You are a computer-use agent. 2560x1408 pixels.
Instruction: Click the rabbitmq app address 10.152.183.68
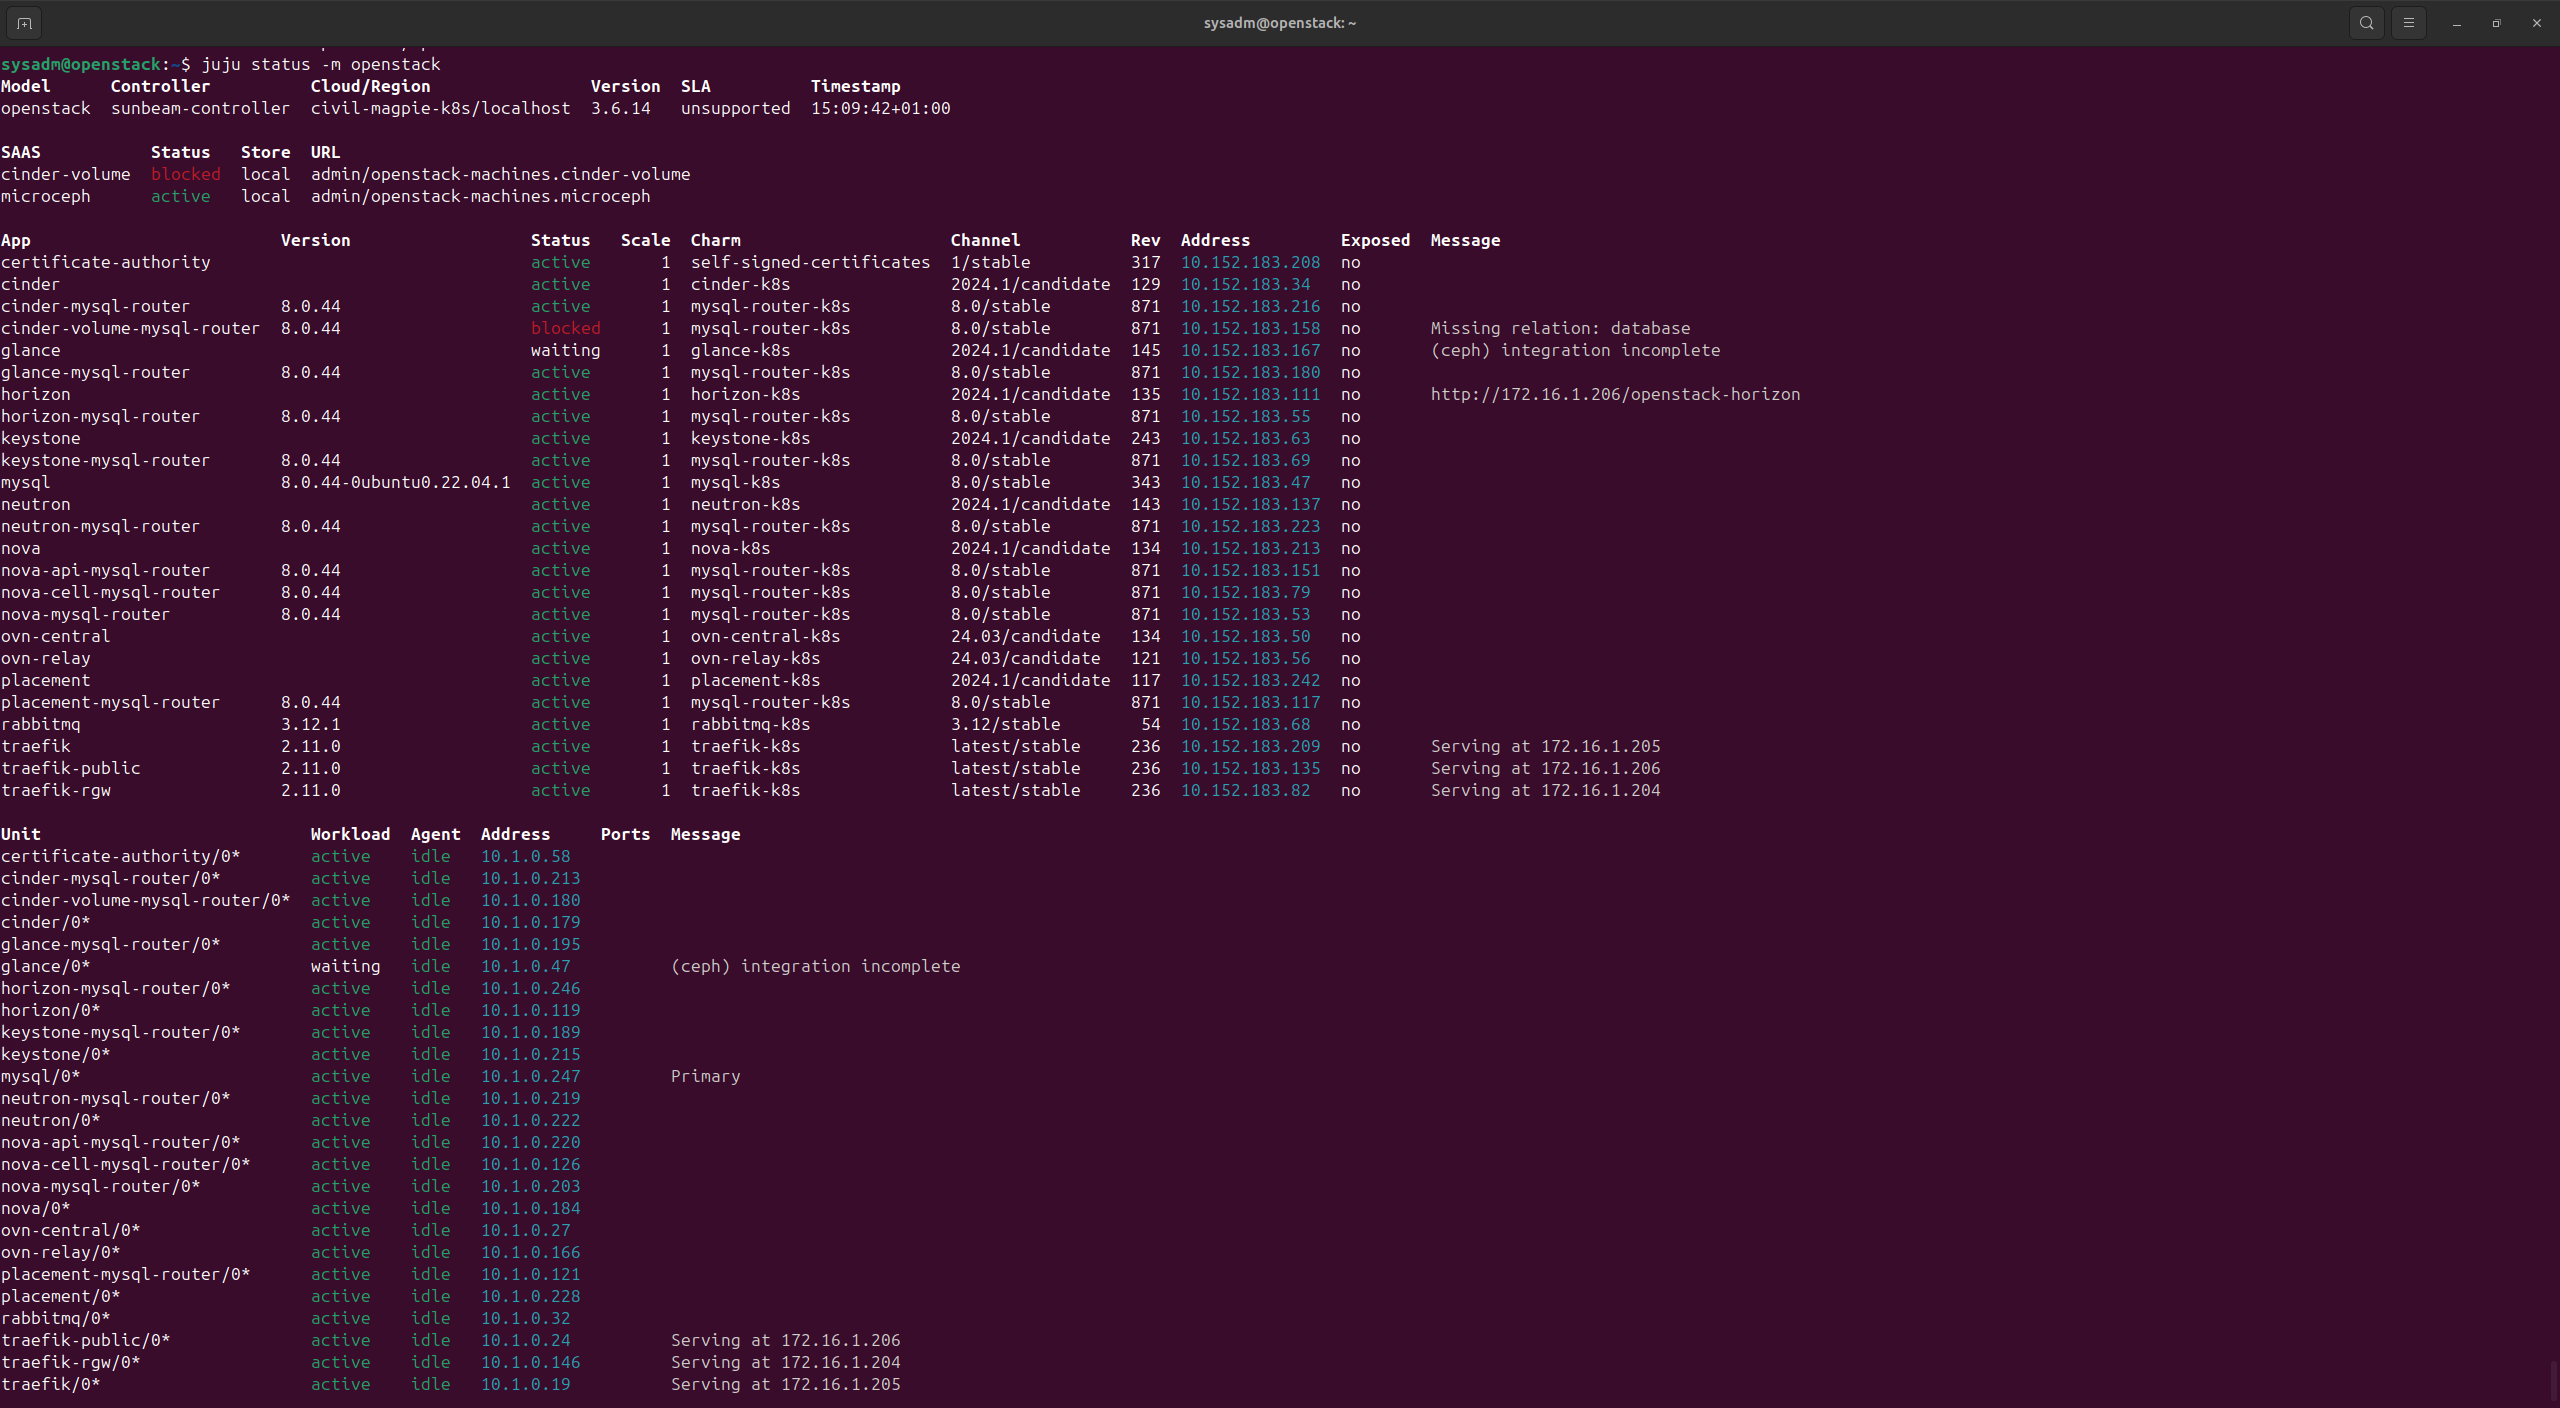(1245, 724)
